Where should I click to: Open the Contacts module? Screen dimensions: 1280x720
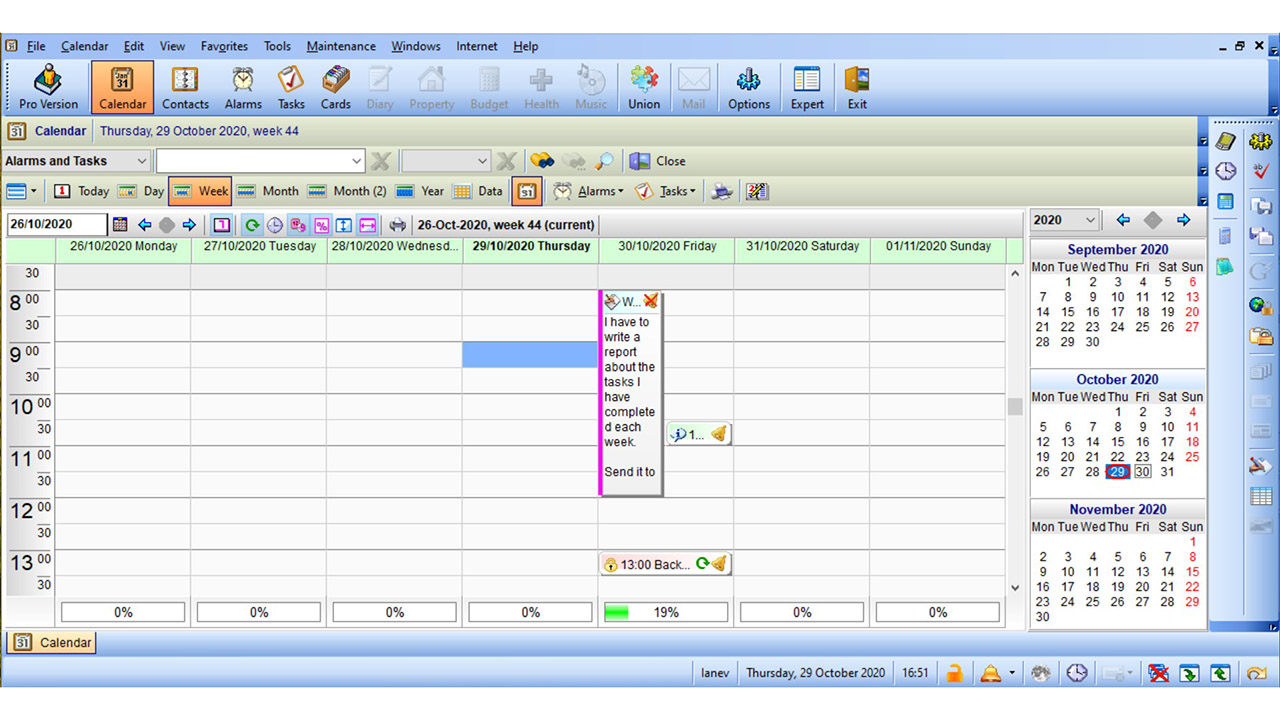(184, 87)
